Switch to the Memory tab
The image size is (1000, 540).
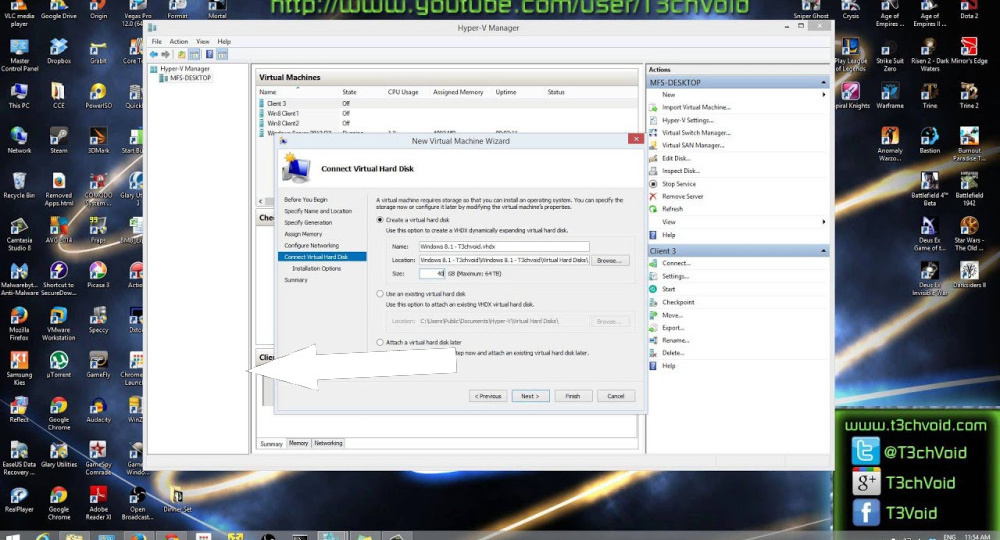(298, 443)
